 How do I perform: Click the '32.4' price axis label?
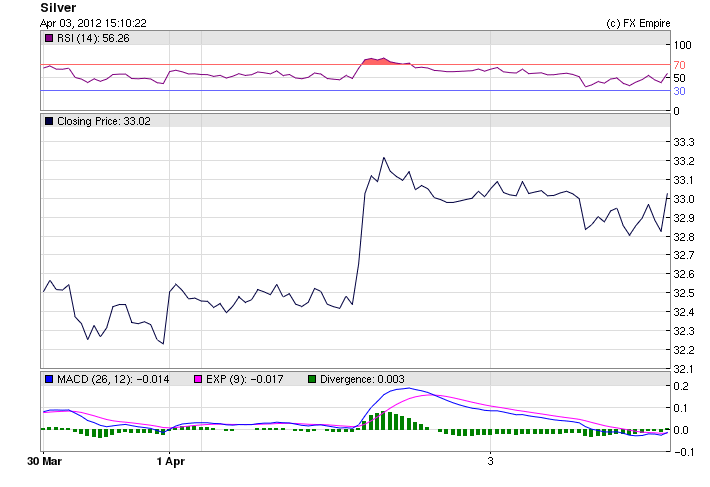click(x=684, y=312)
